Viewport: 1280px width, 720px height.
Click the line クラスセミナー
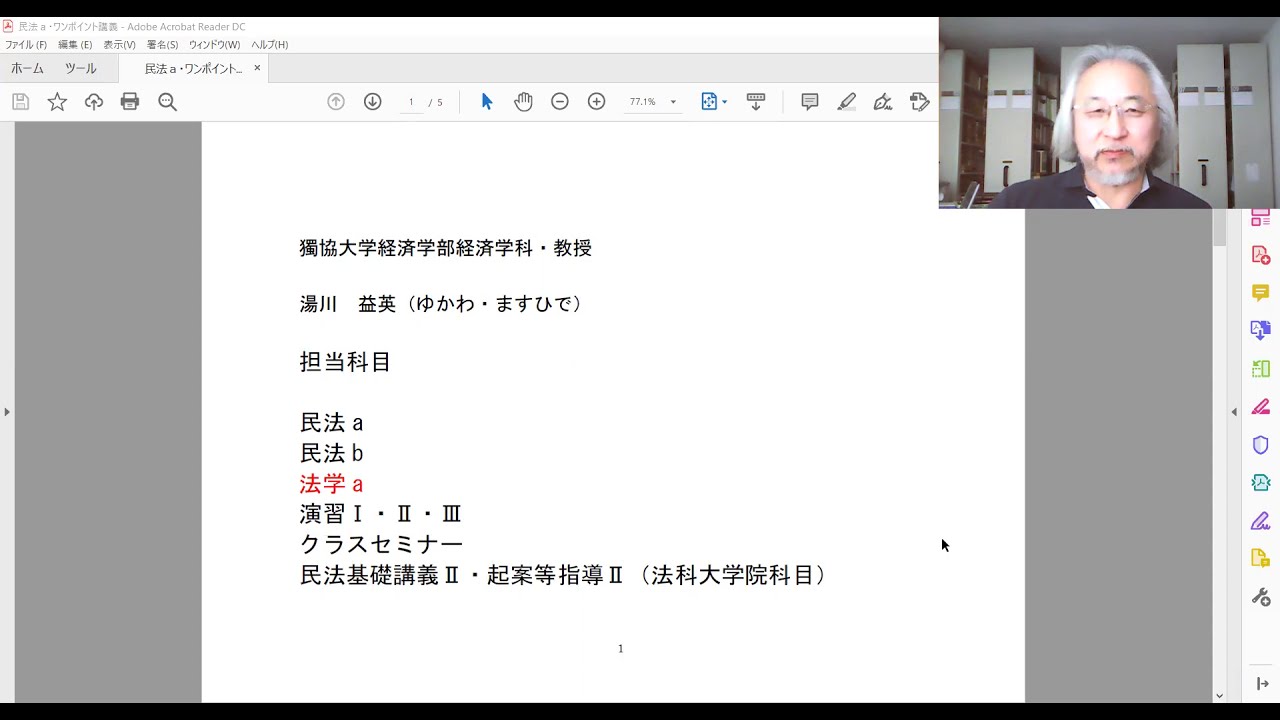coord(381,545)
